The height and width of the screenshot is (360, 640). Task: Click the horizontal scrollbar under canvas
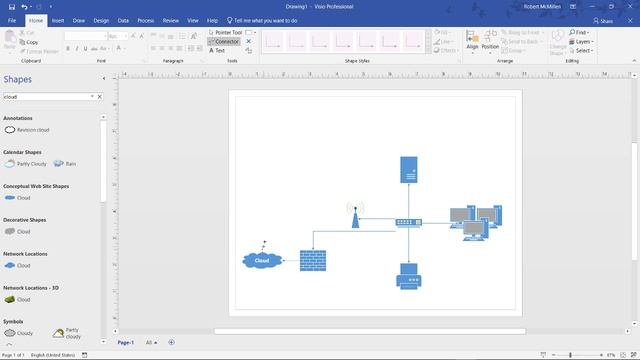(x=370, y=331)
